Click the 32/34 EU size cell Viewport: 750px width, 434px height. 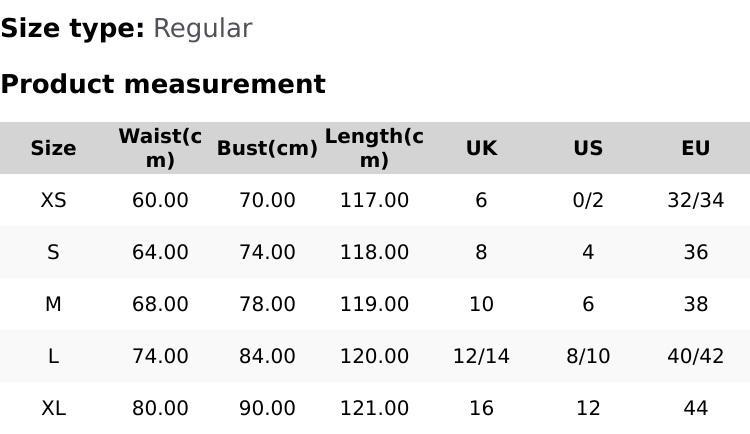coord(696,200)
